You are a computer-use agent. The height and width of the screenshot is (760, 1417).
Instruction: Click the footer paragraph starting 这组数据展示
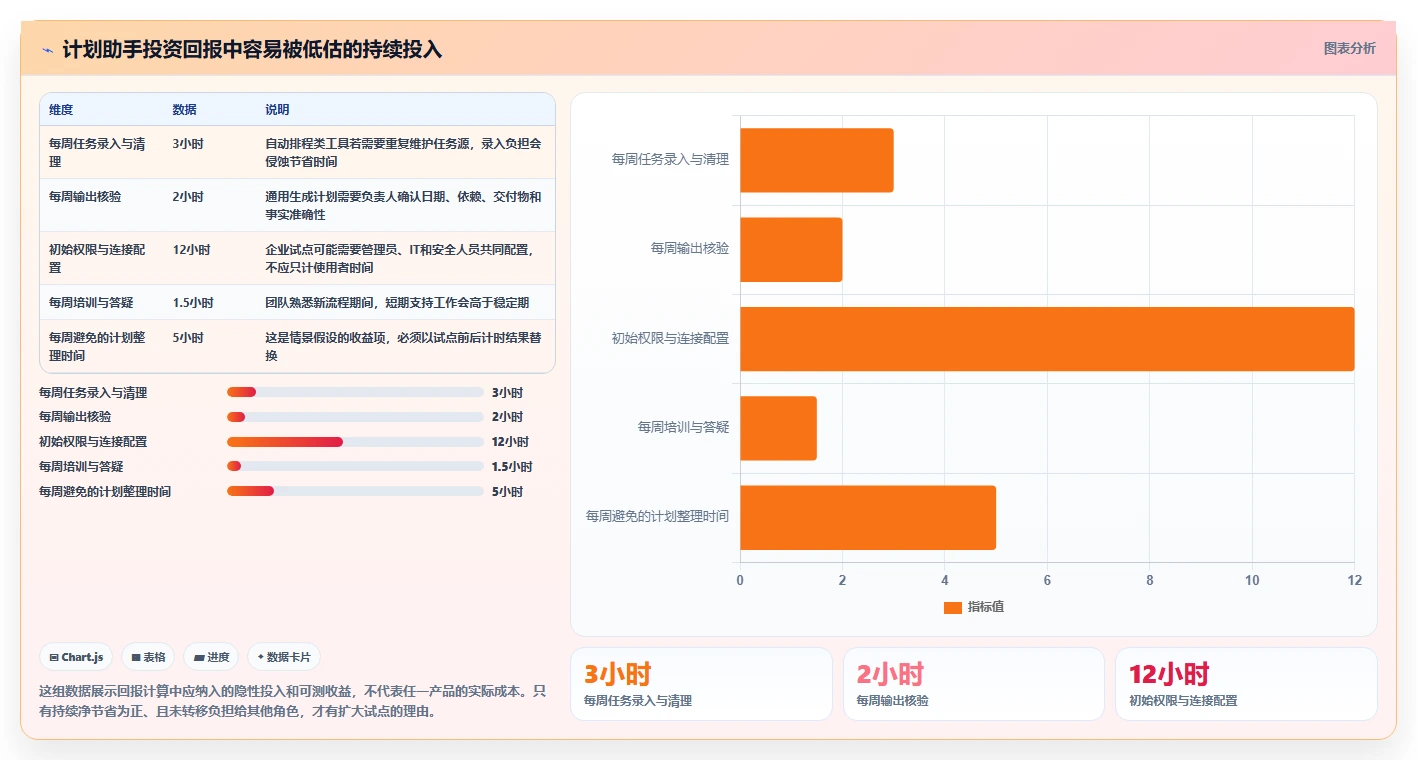[292, 702]
